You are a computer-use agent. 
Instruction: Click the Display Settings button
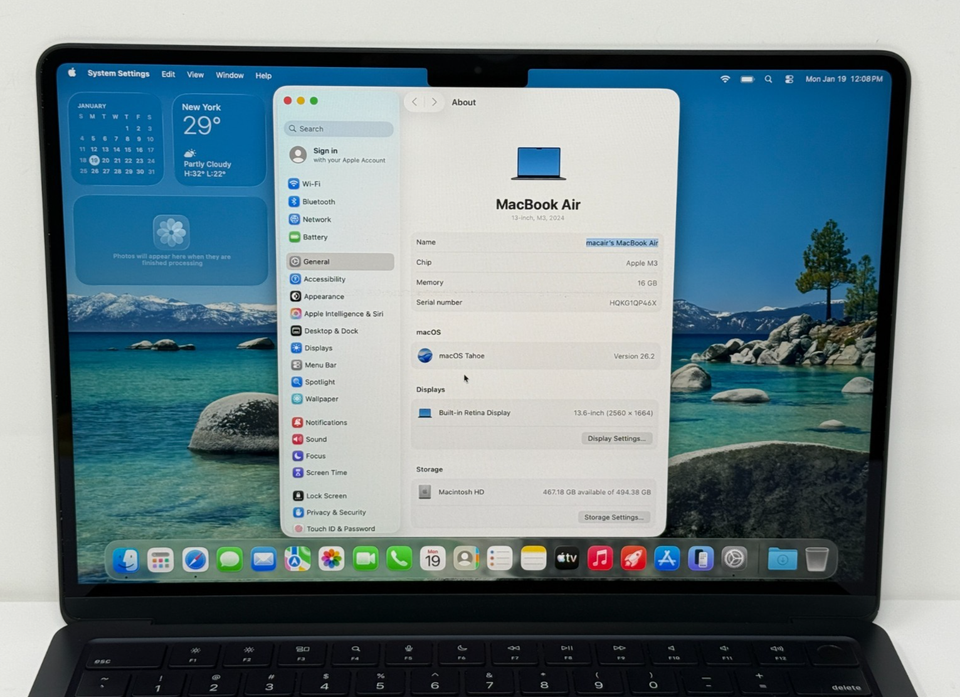click(616, 438)
